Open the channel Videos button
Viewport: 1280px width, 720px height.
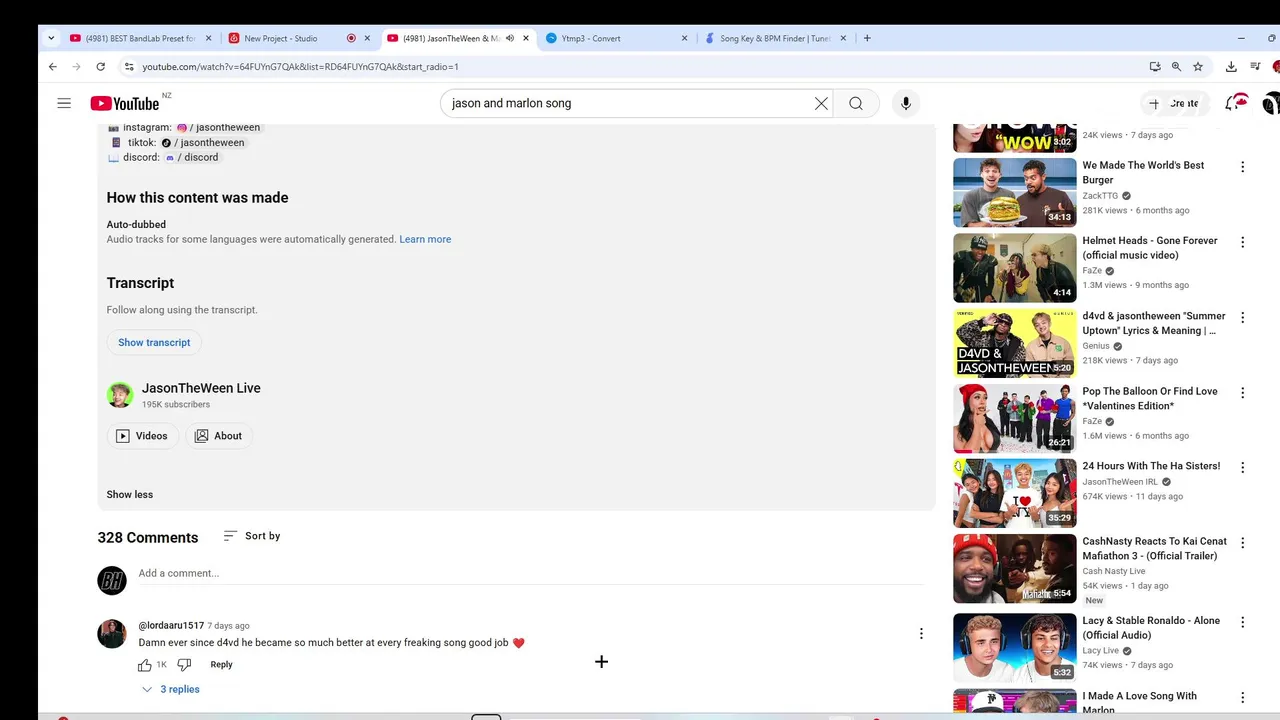142,436
